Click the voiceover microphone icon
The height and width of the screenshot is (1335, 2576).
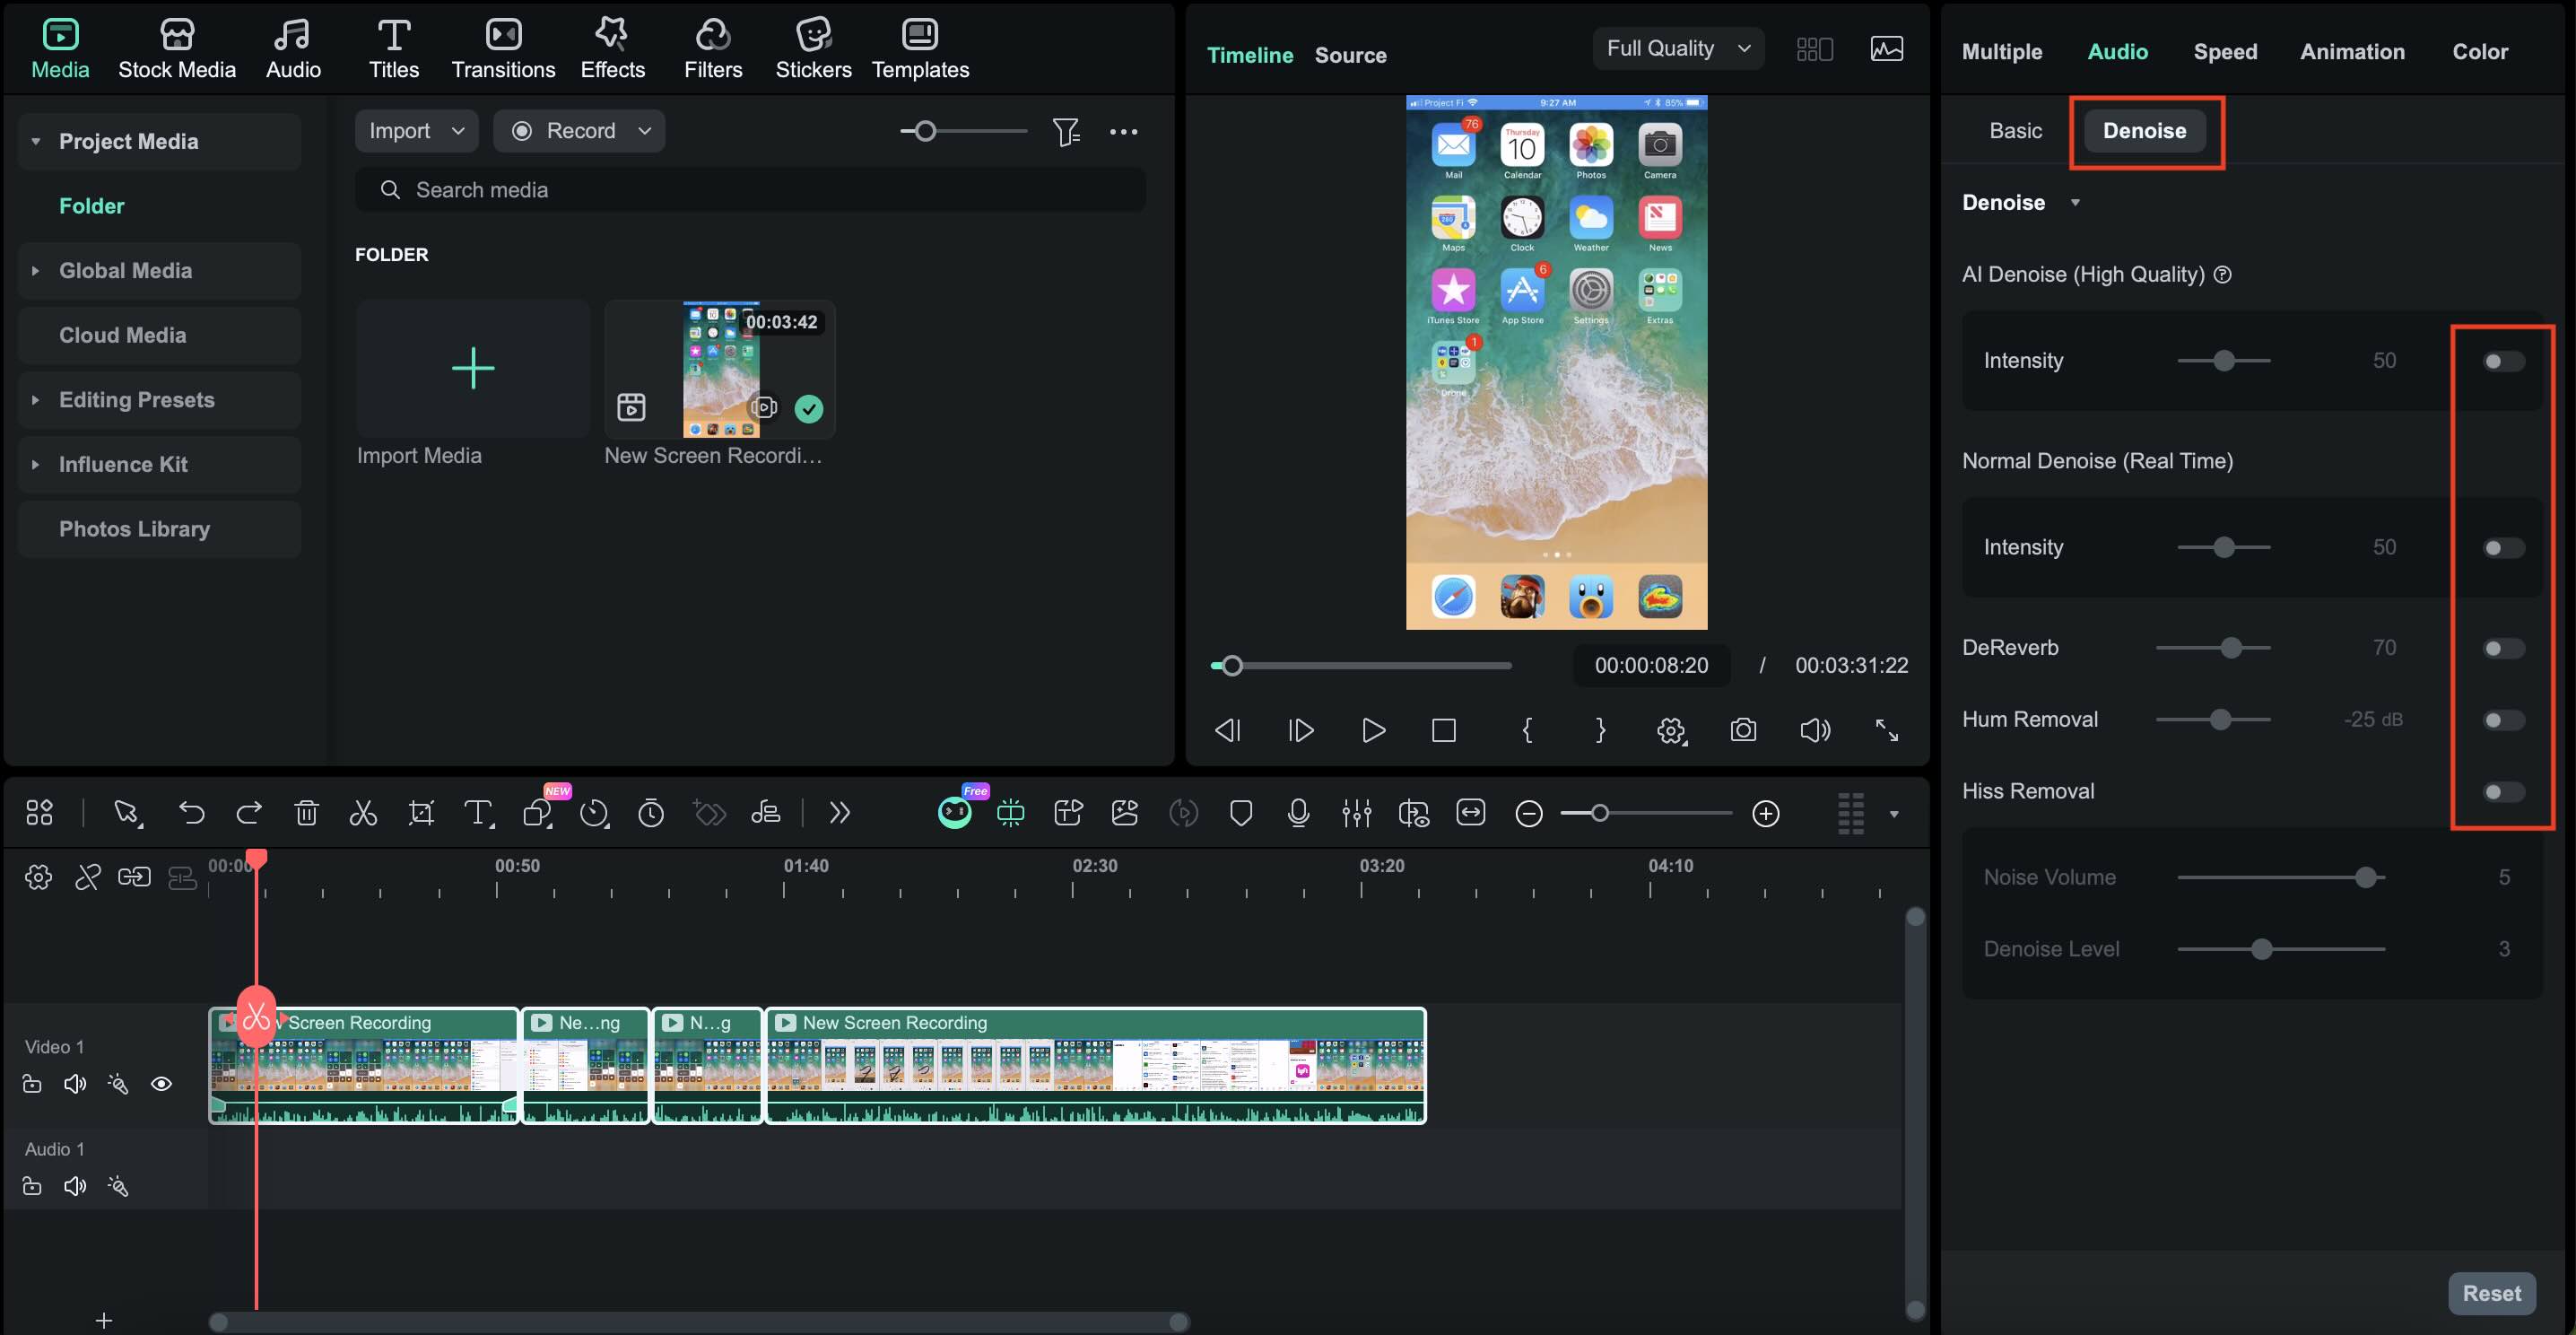tap(1298, 813)
